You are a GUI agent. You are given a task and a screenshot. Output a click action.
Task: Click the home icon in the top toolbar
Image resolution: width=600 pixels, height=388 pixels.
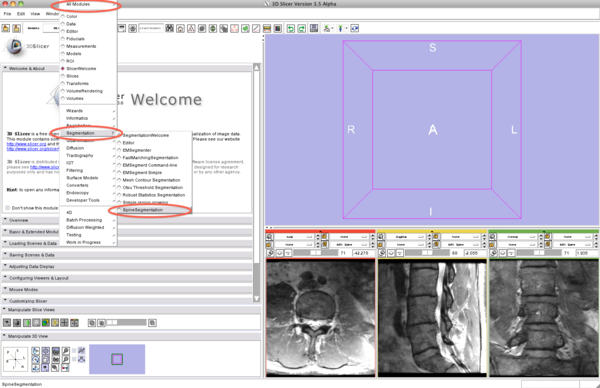coord(180,28)
